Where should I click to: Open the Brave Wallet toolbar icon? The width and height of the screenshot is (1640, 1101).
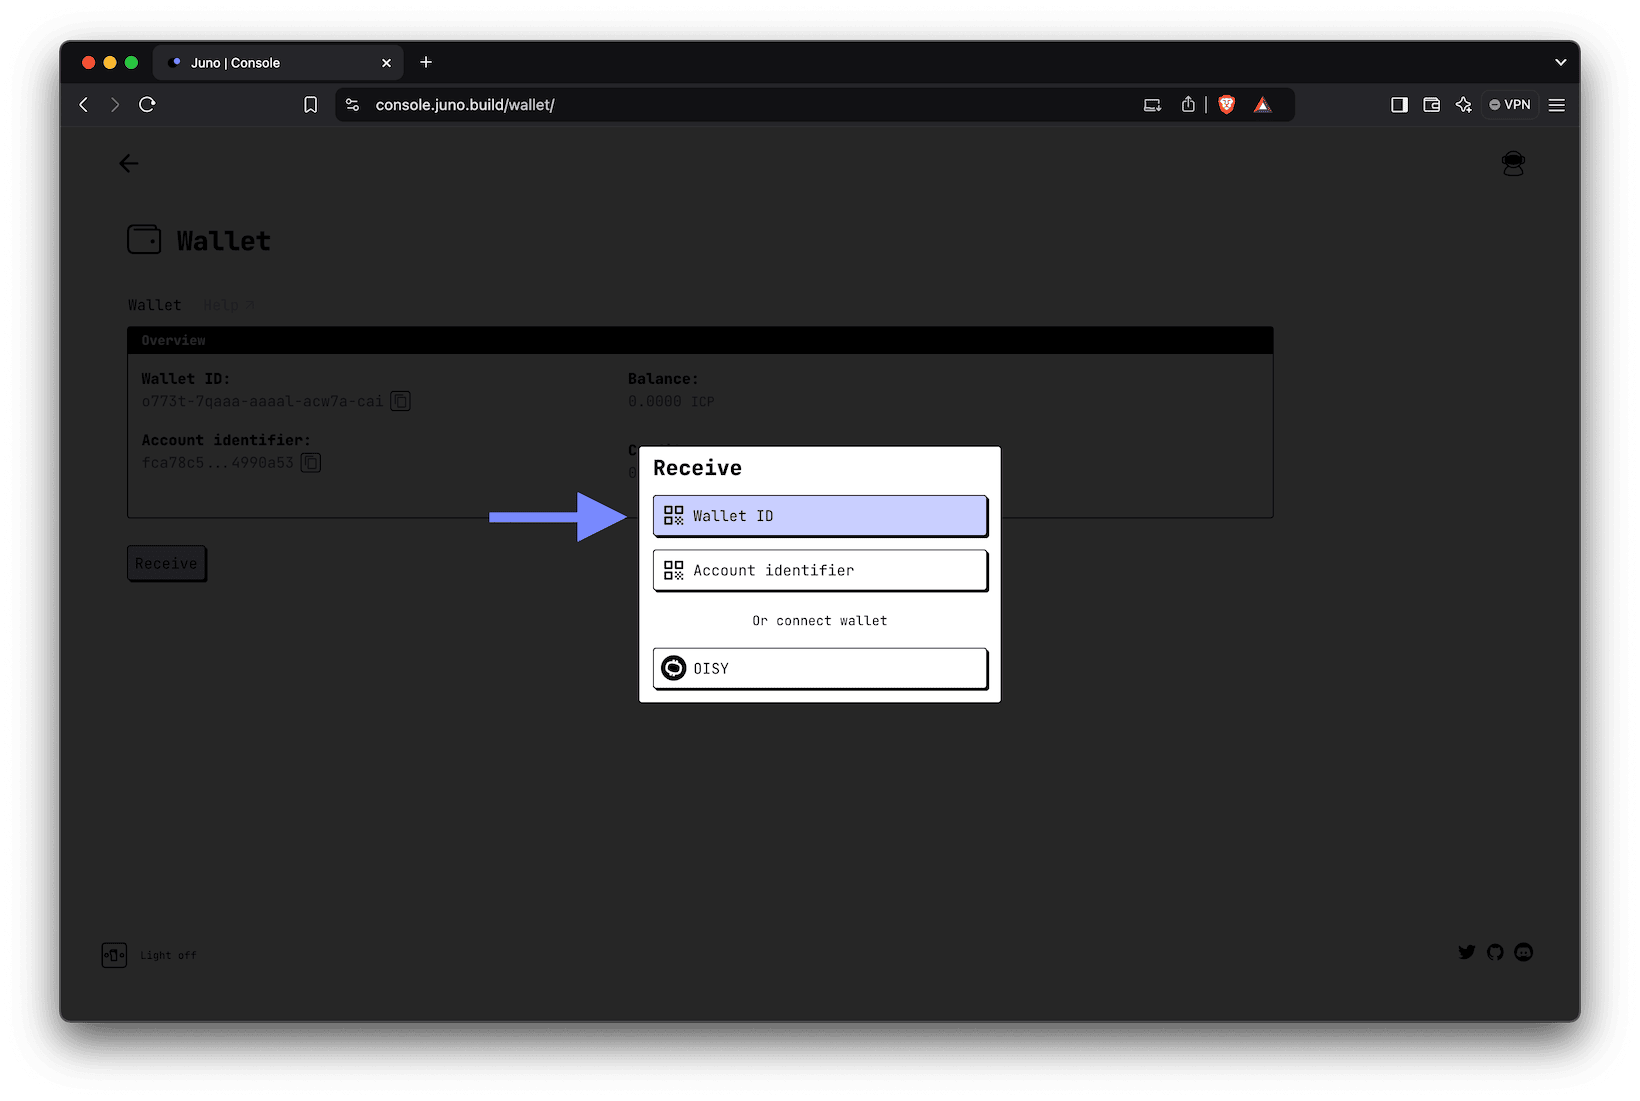click(1431, 104)
